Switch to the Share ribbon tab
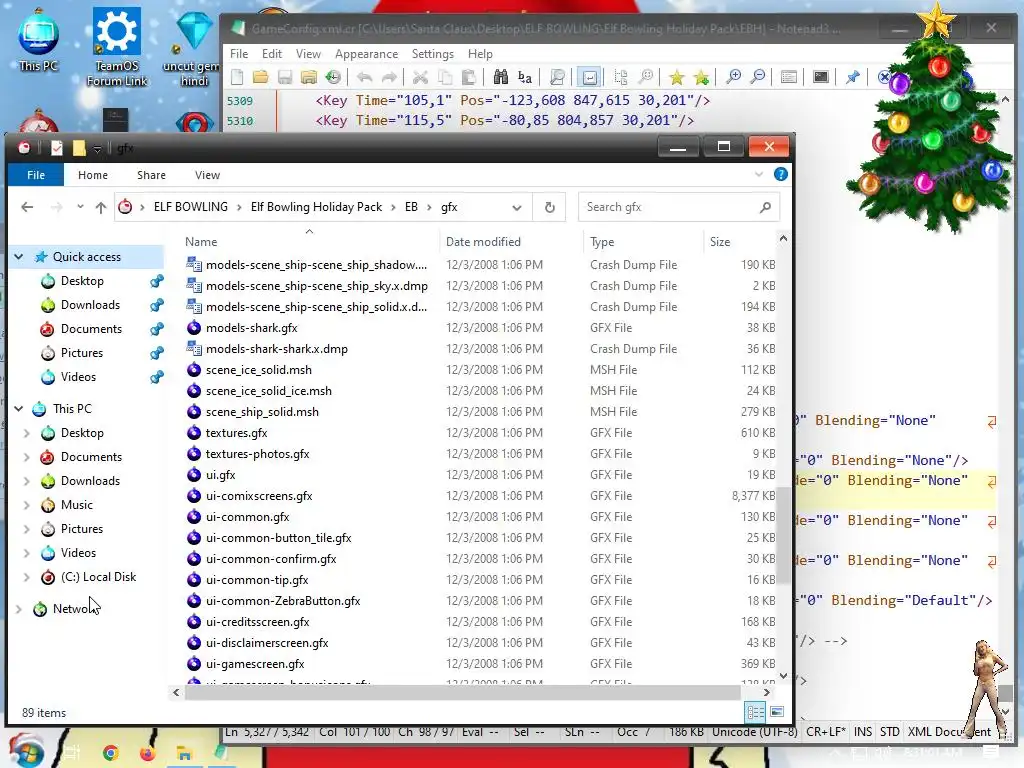1024x768 pixels. coord(151,175)
